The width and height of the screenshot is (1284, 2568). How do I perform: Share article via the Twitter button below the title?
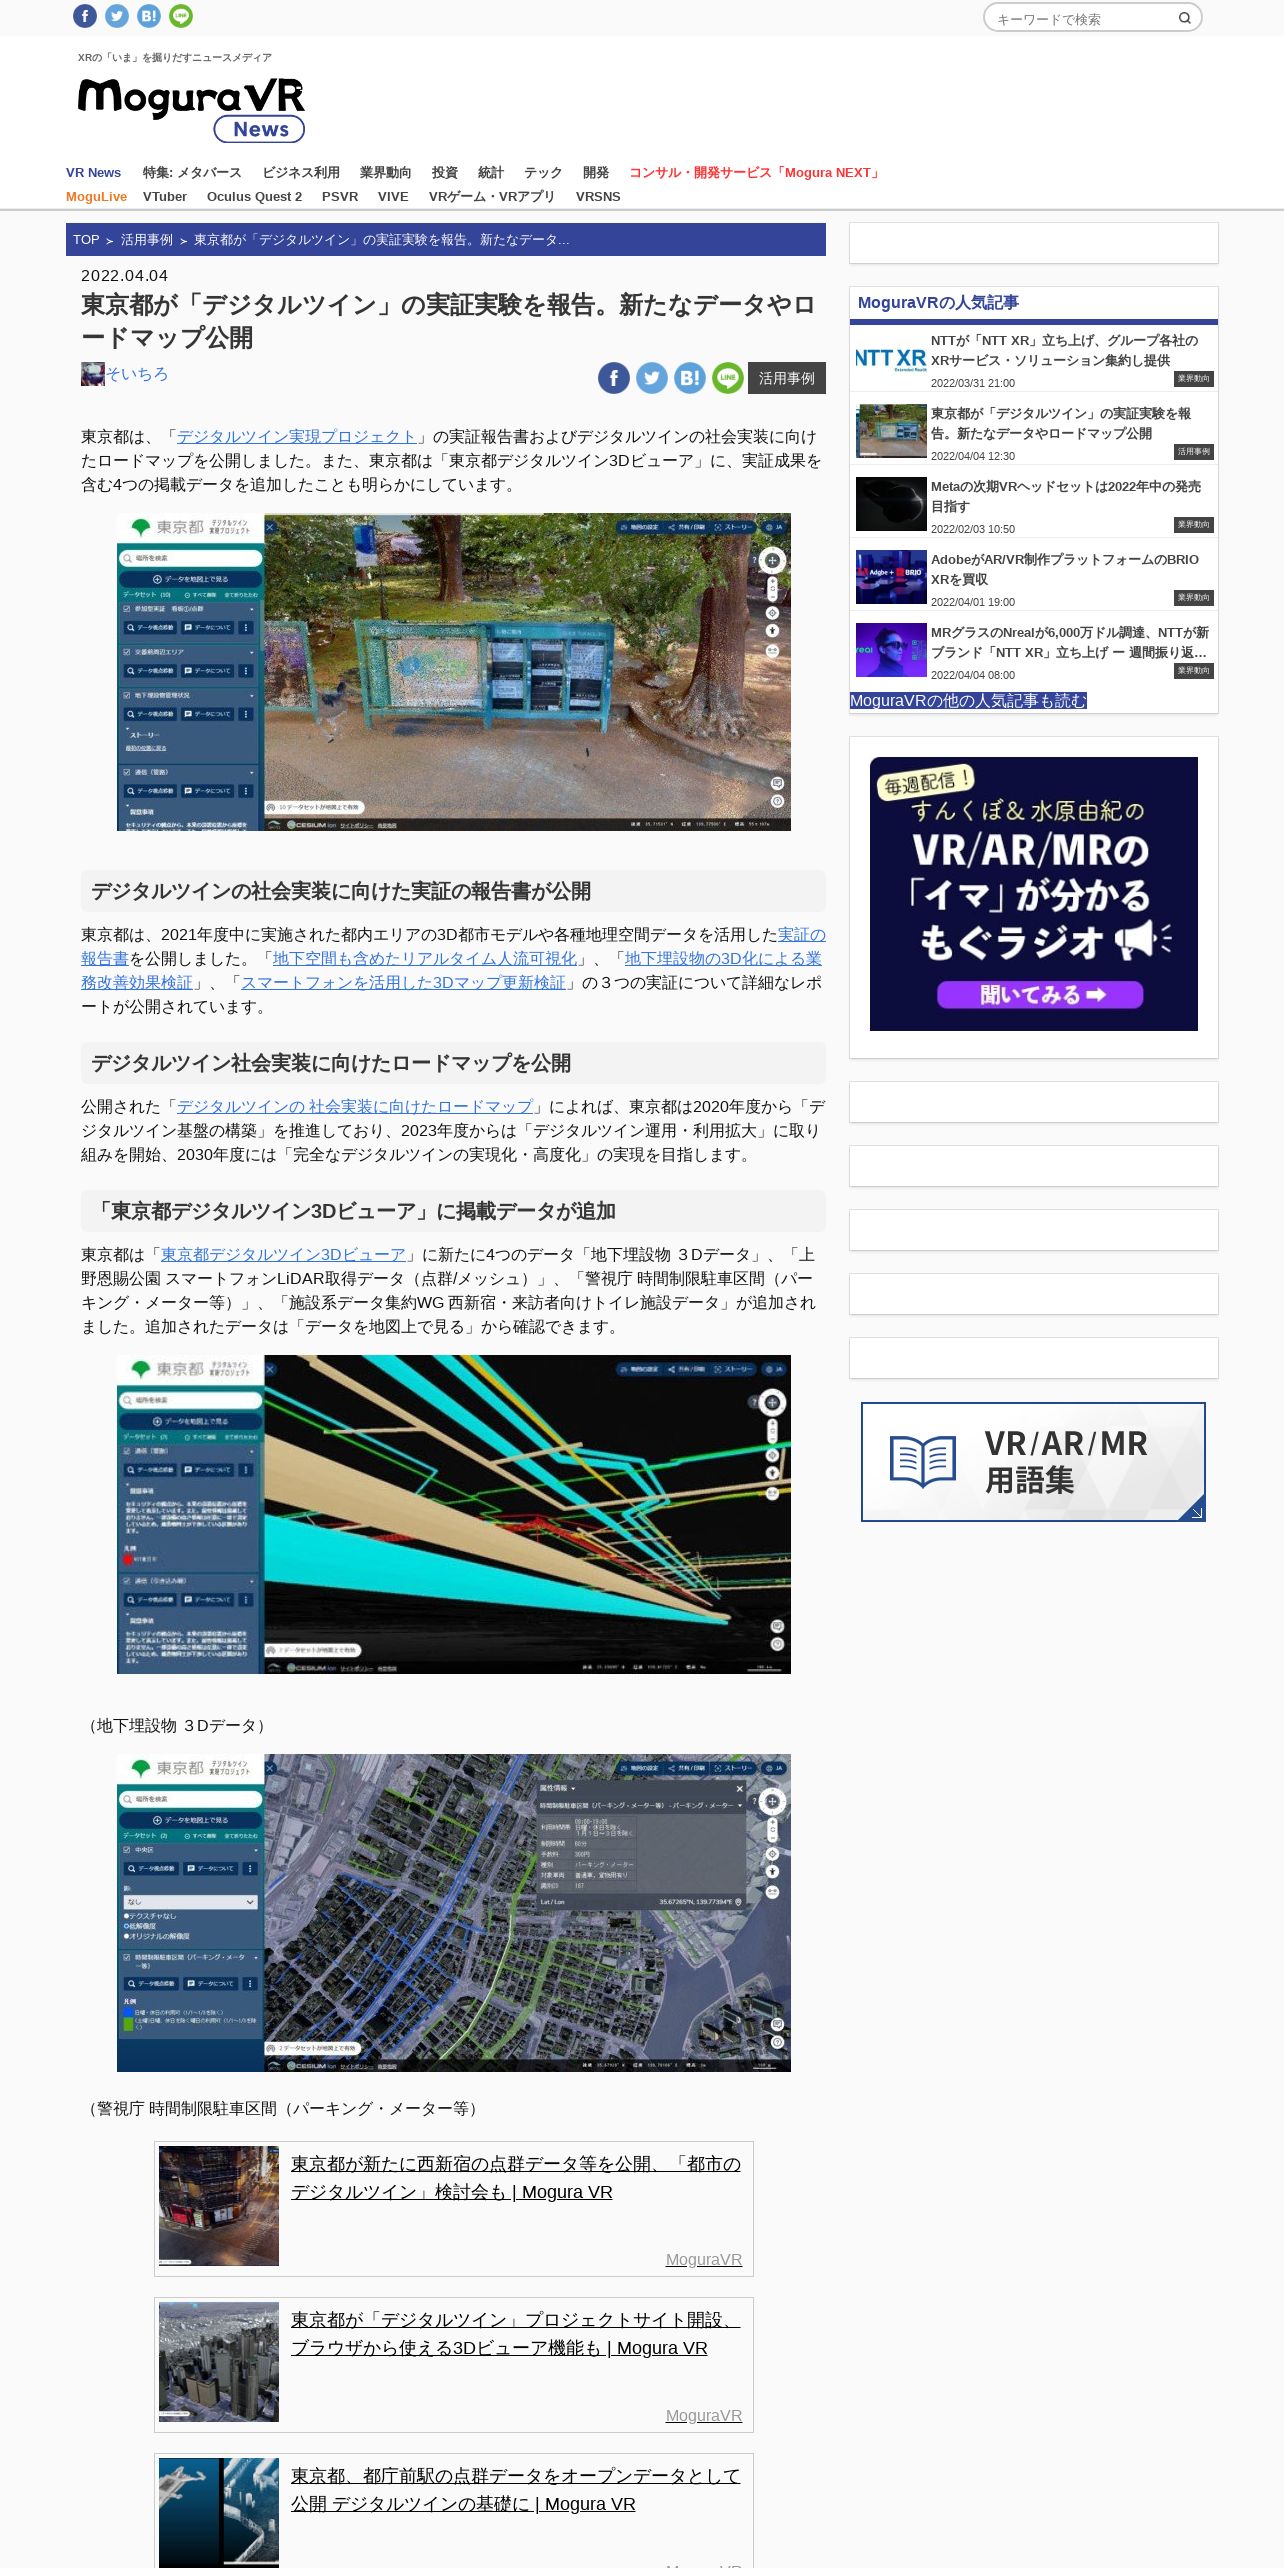652,378
